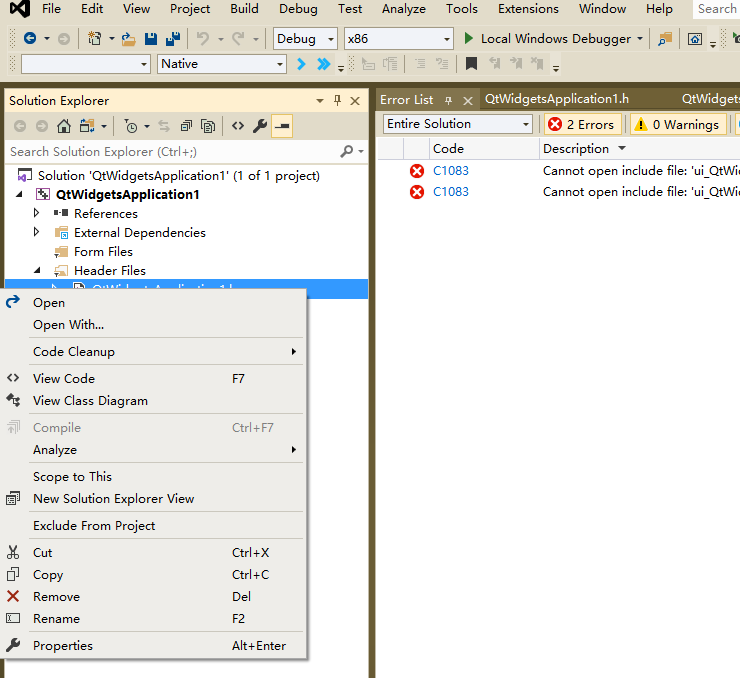Expand the References node
This screenshot has height=678, width=740.
point(36,213)
